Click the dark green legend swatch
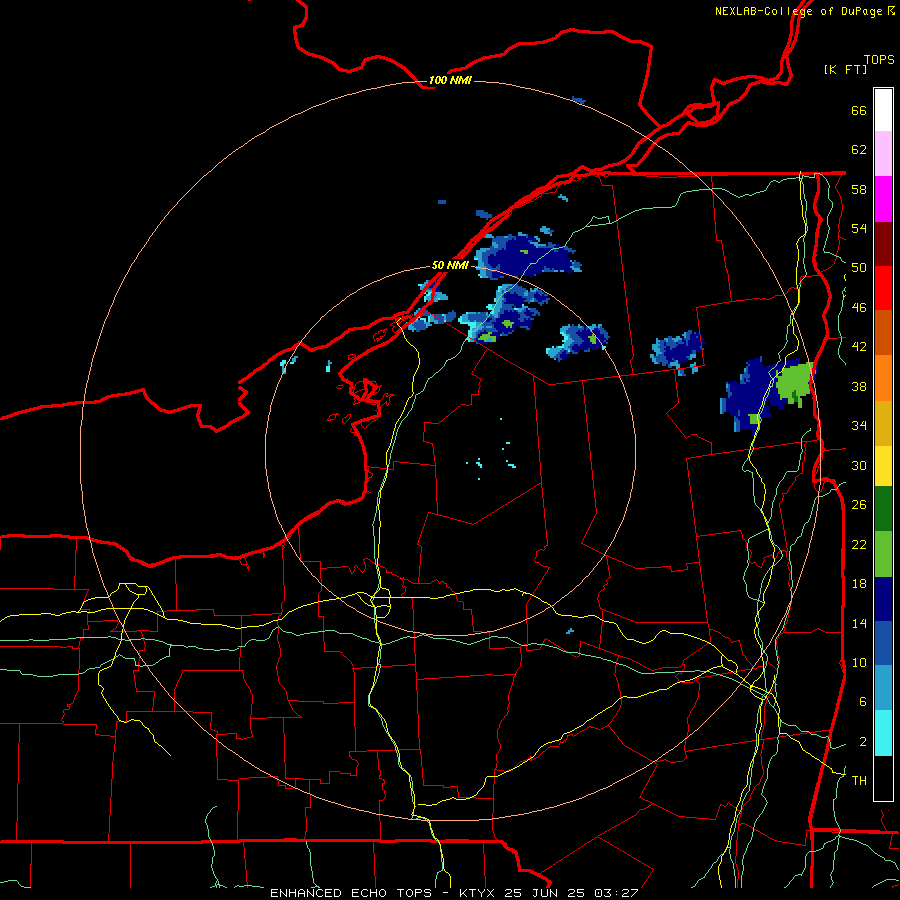 883,509
